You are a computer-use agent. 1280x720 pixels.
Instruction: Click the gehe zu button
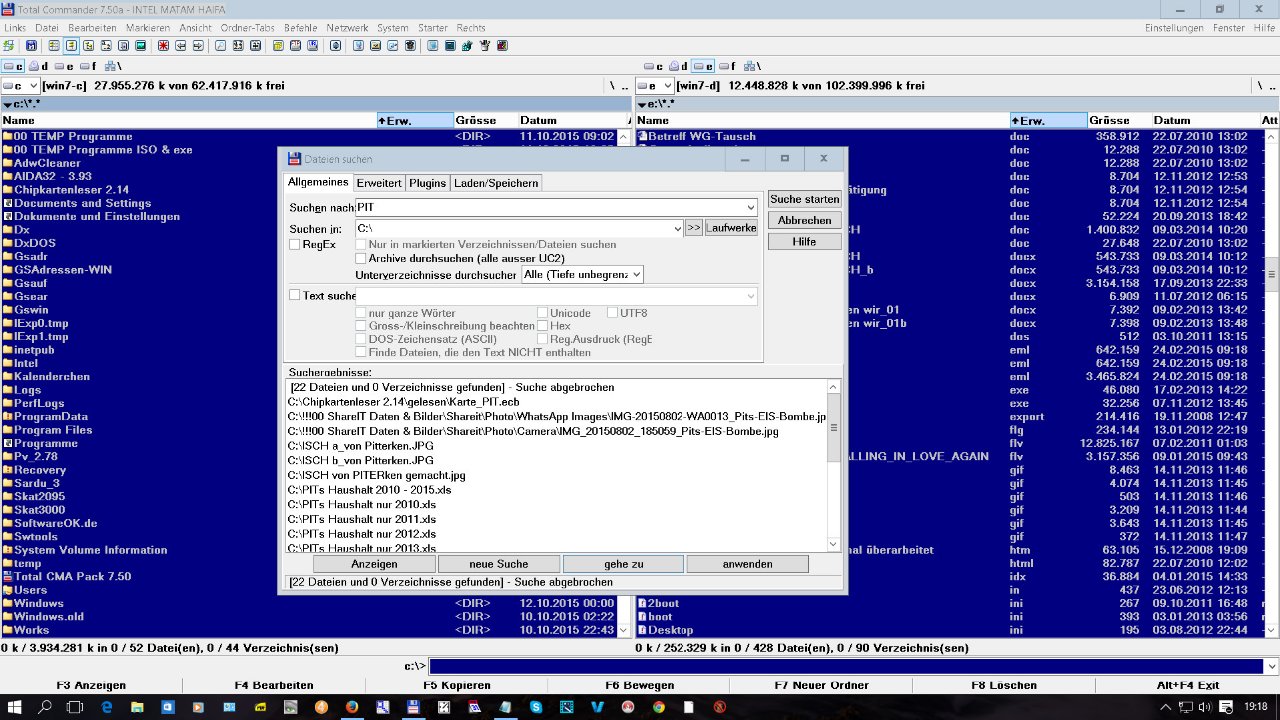[x=623, y=564]
